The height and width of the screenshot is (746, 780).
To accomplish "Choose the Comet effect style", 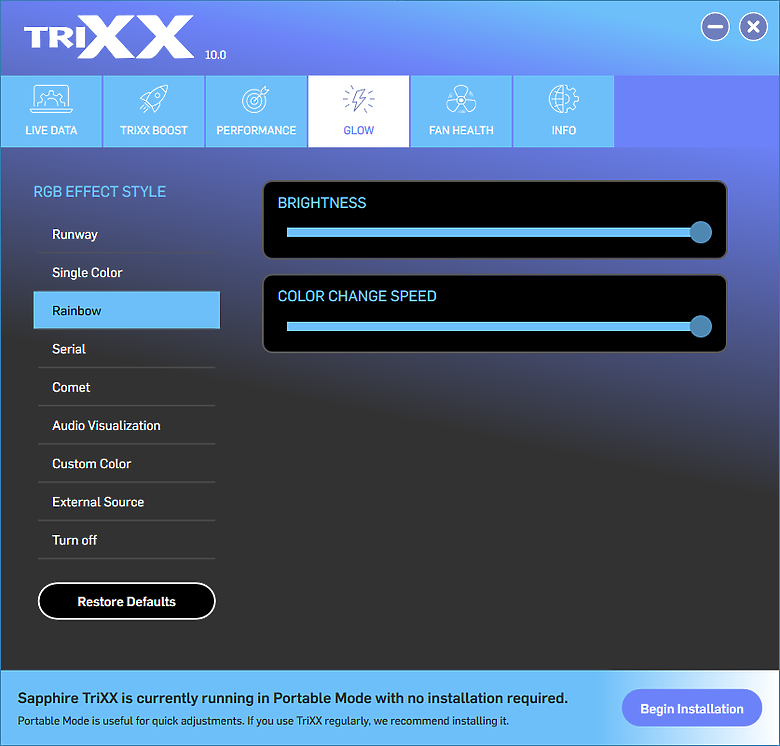I will point(126,387).
